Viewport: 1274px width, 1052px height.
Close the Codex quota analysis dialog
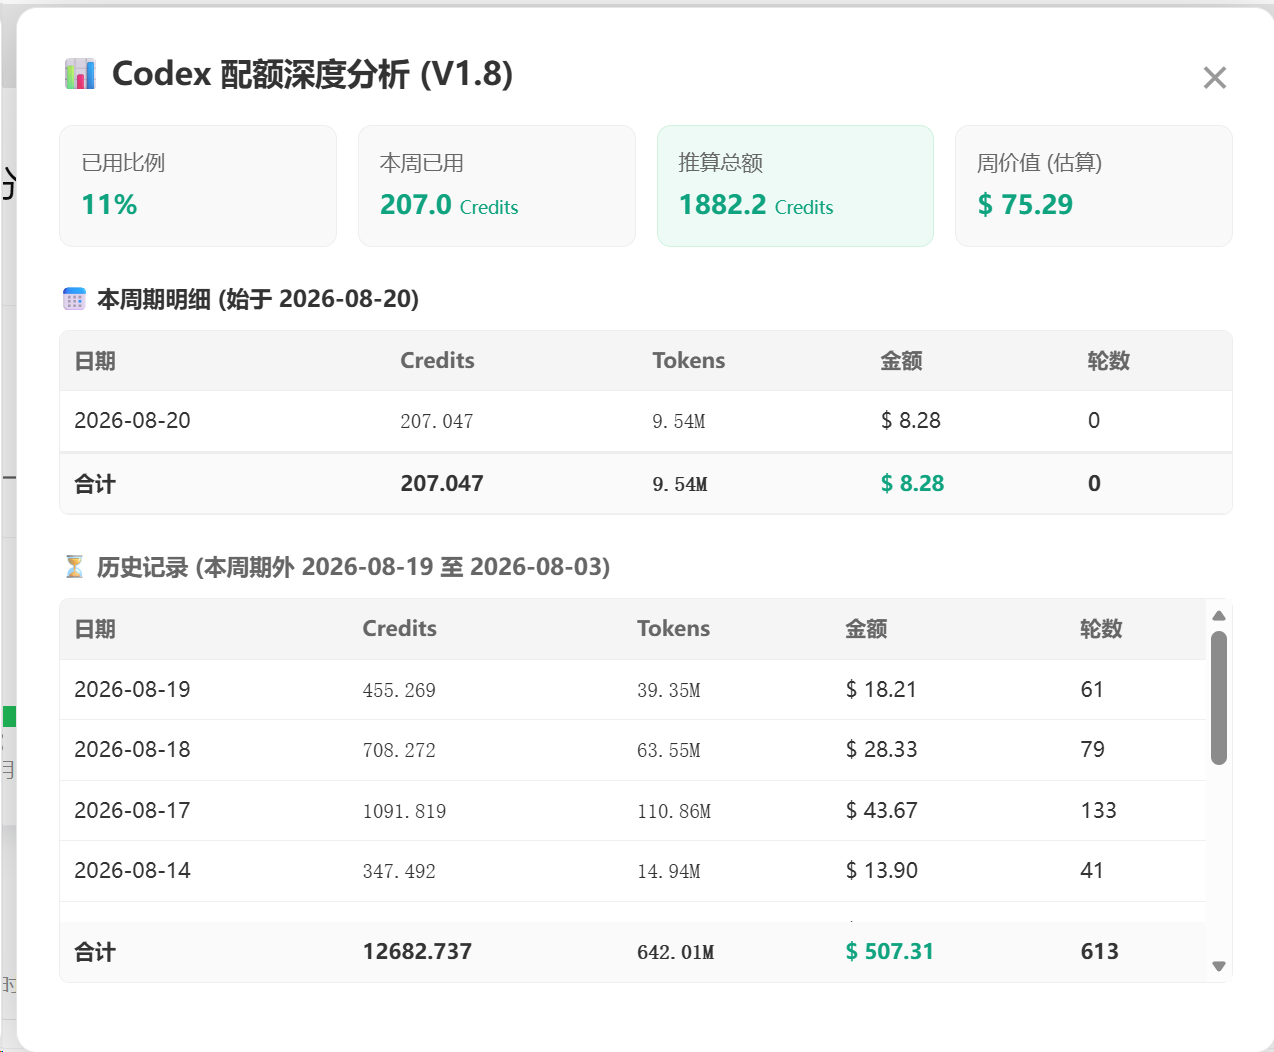point(1214,77)
